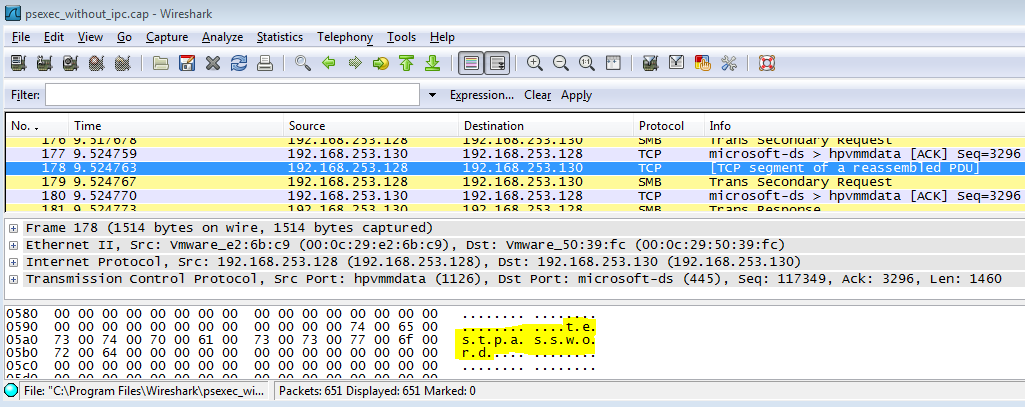The height and width of the screenshot is (407, 1025).
Task: Open the View menu
Action: click(x=90, y=37)
